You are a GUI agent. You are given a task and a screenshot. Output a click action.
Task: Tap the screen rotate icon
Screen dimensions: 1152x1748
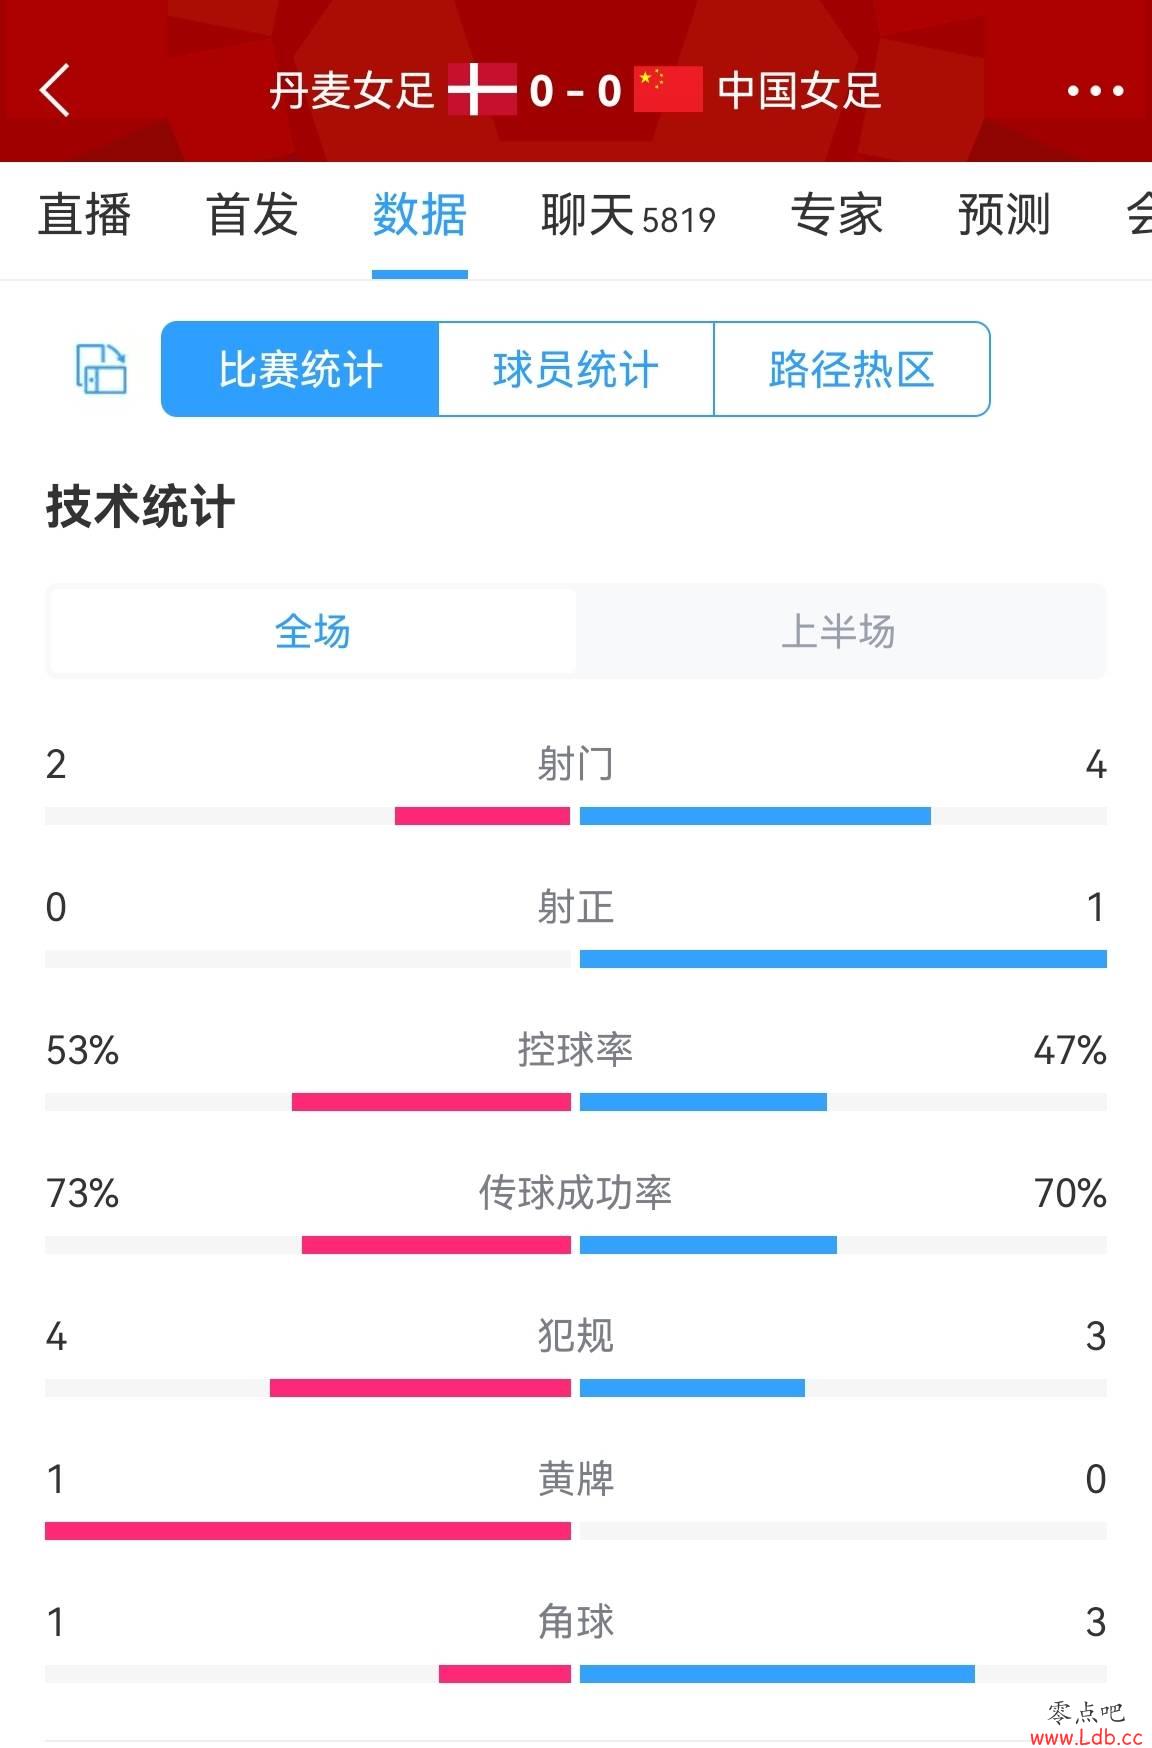[102, 369]
